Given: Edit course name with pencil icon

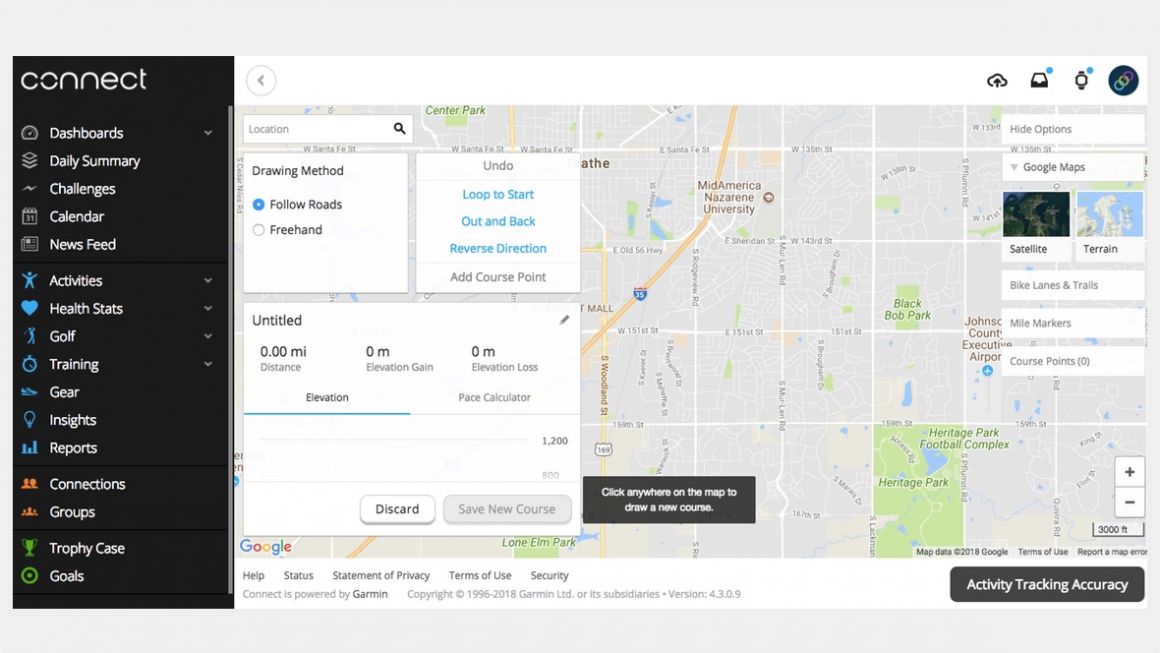Looking at the screenshot, I should [564, 320].
